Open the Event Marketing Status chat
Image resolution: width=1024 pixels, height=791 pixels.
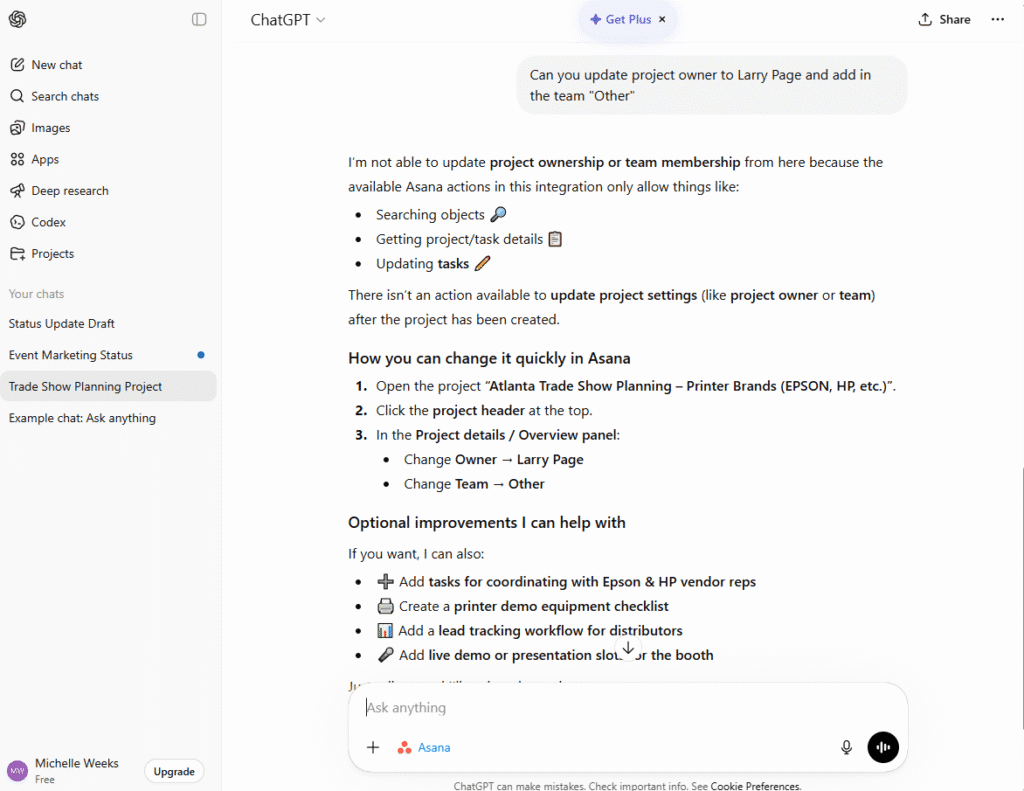point(70,355)
